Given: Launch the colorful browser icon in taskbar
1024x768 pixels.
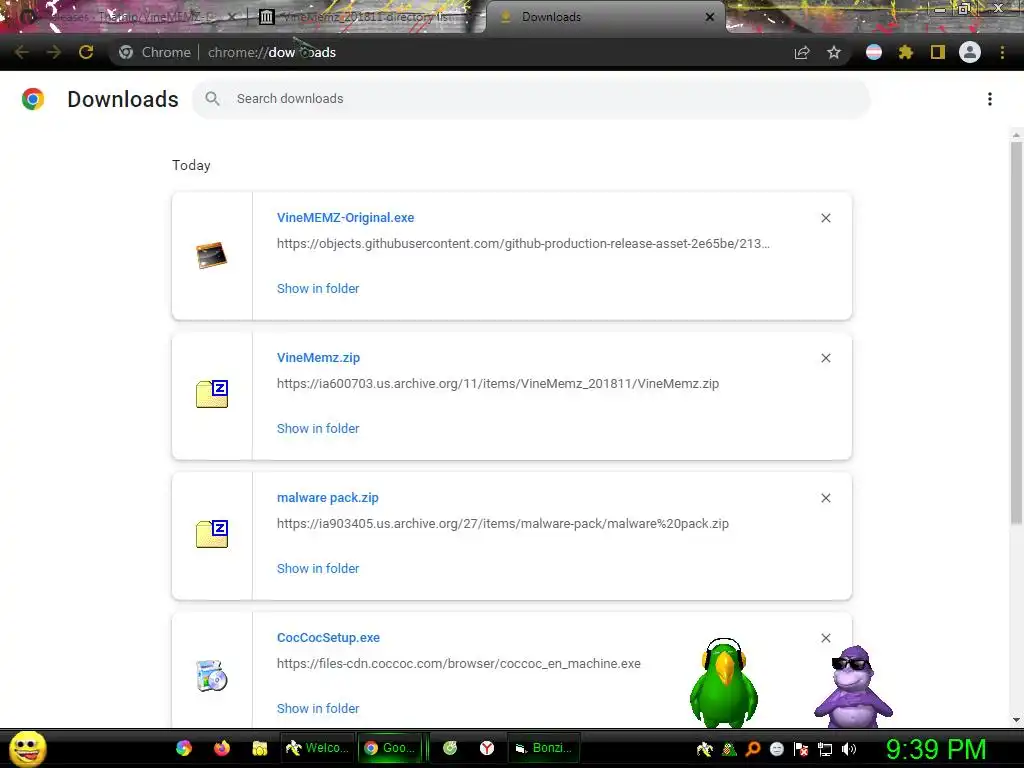Looking at the screenshot, I should coord(184,748).
